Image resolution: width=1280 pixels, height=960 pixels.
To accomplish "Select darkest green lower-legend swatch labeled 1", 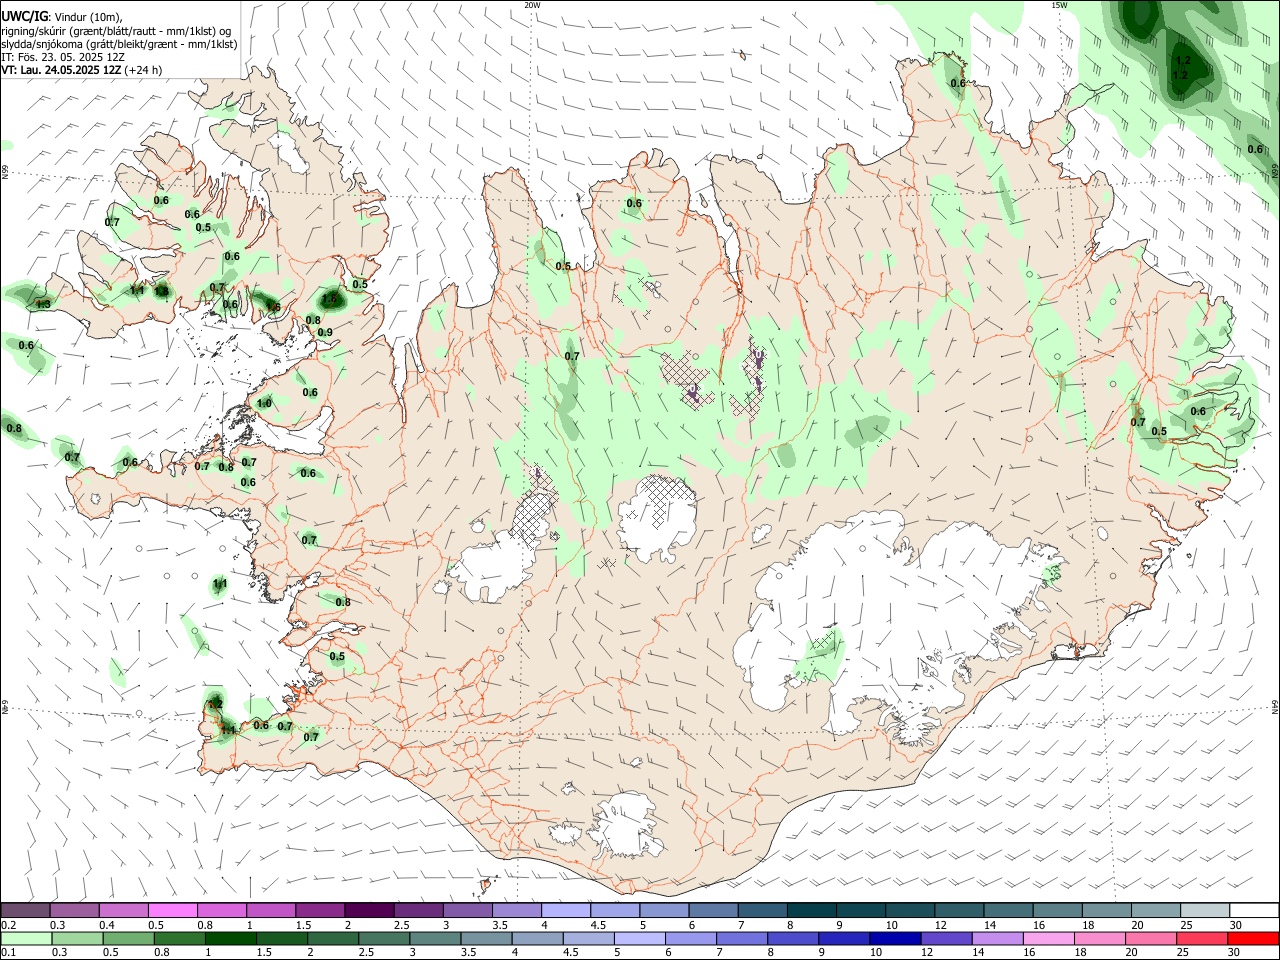I will point(230,938).
